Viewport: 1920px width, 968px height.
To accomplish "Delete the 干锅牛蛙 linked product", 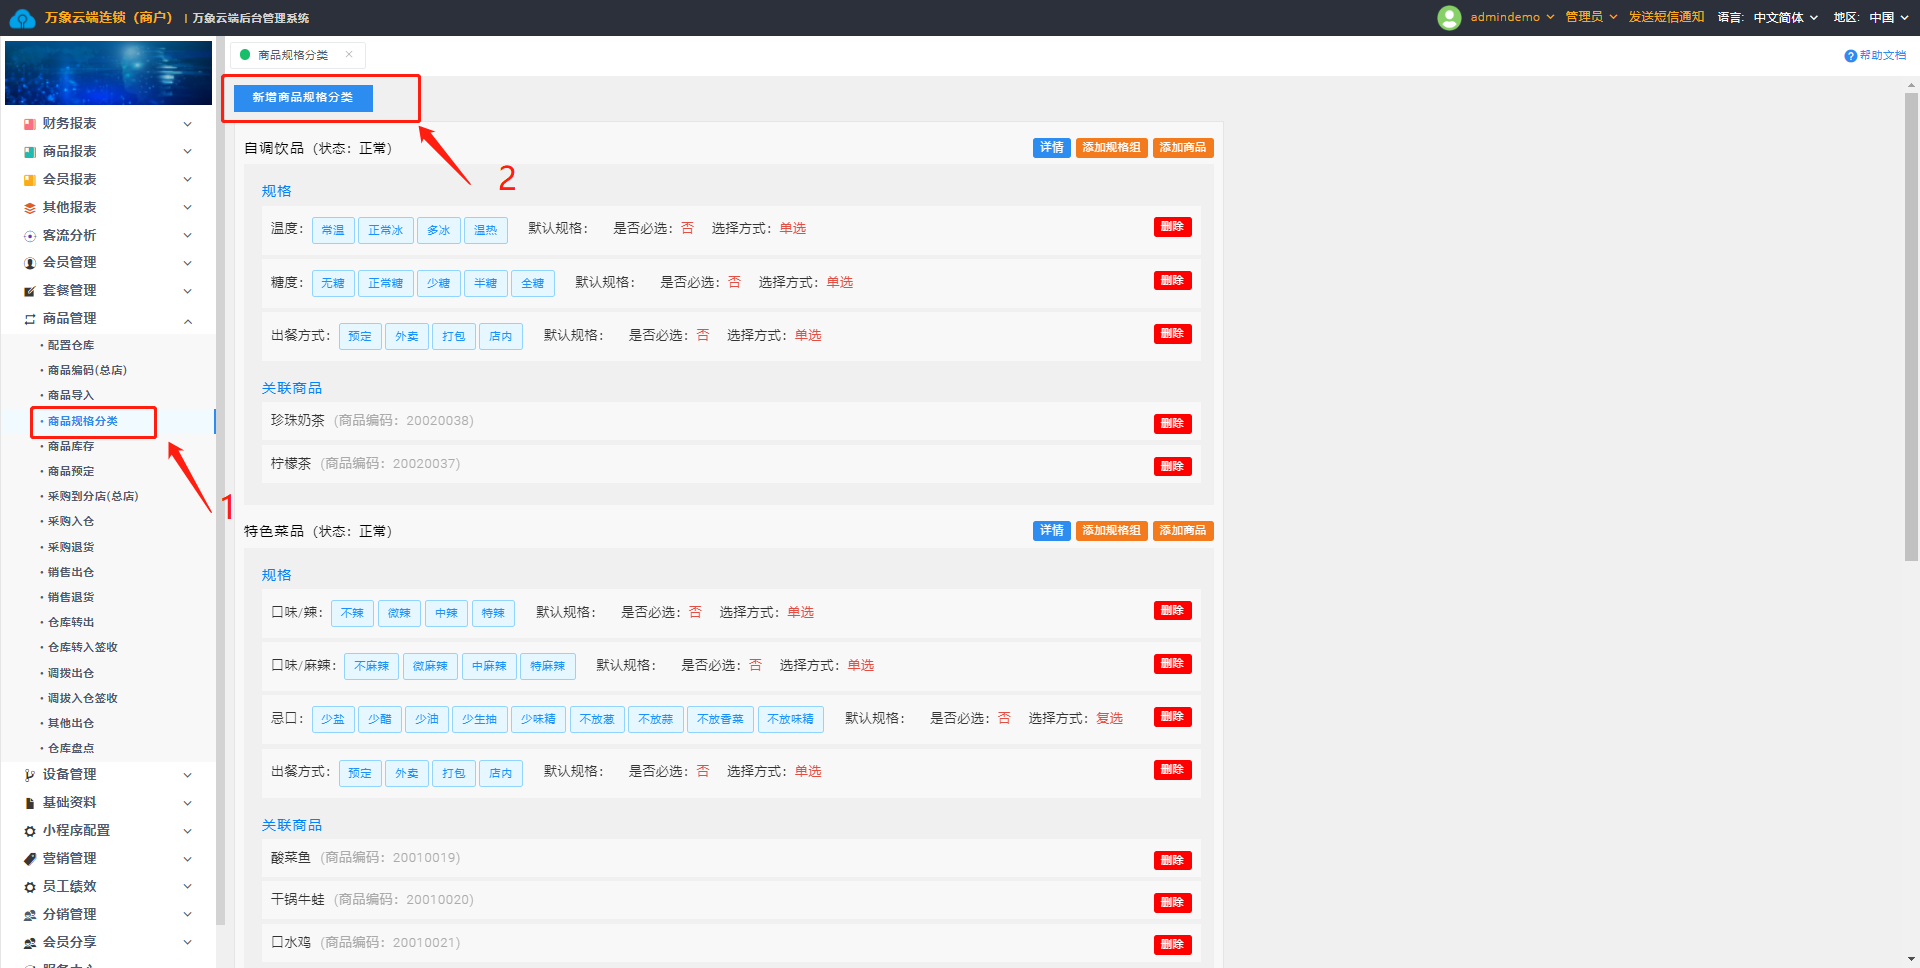I will click(x=1172, y=903).
